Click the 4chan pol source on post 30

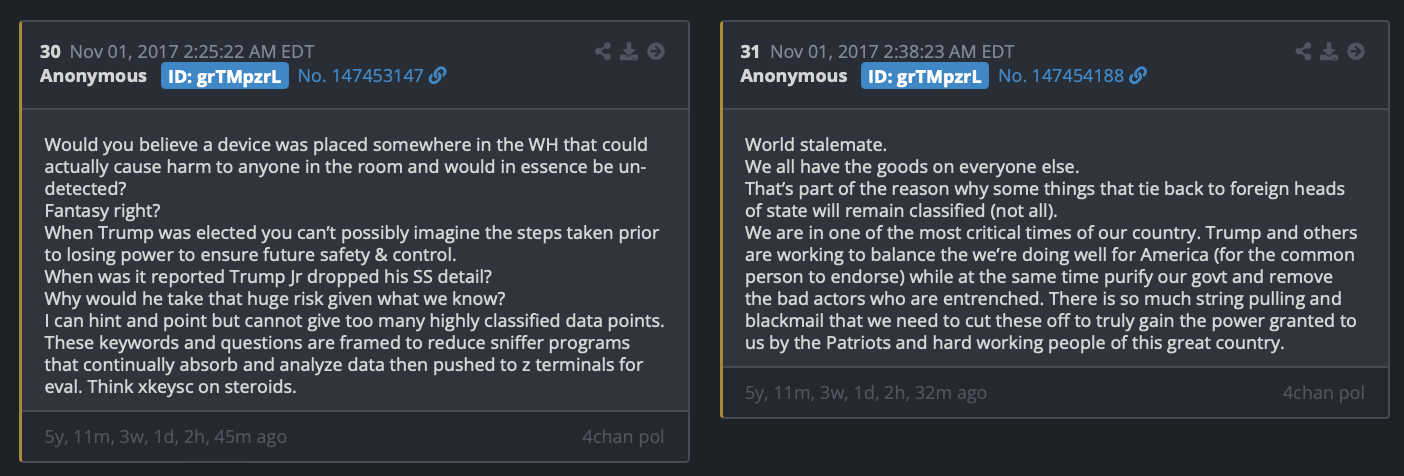tap(623, 436)
